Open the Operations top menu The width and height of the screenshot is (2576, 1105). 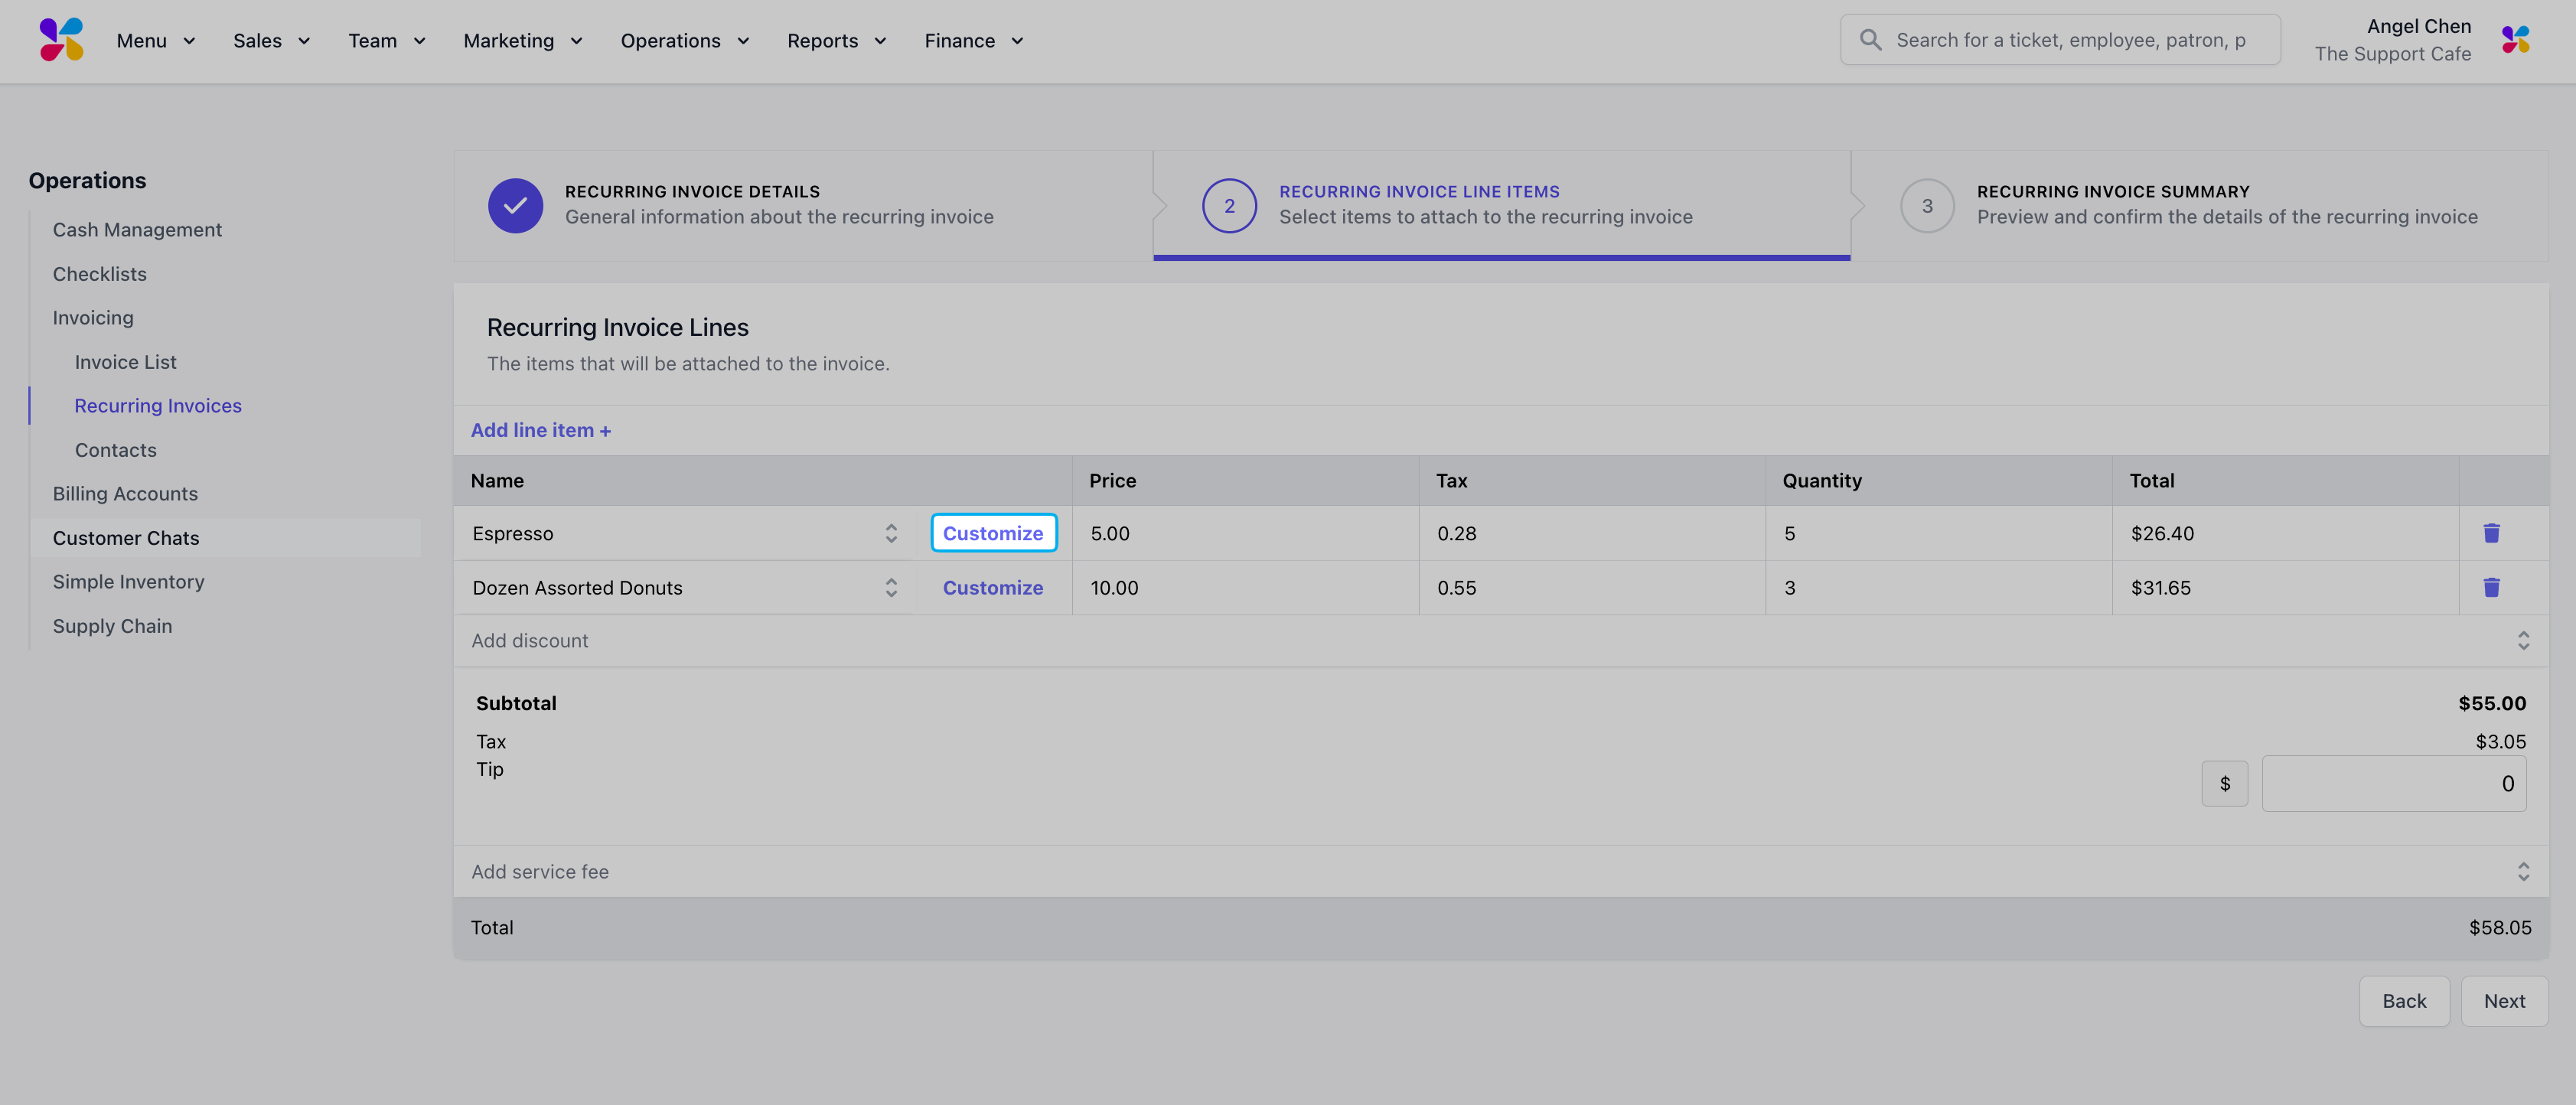pos(685,41)
